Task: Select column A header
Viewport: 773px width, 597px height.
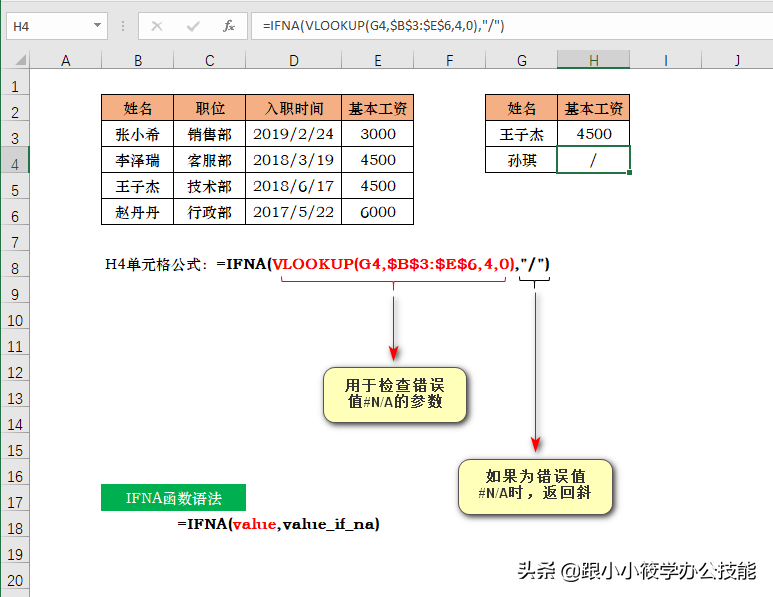Action: pyautogui.click(x=66, y=60)
